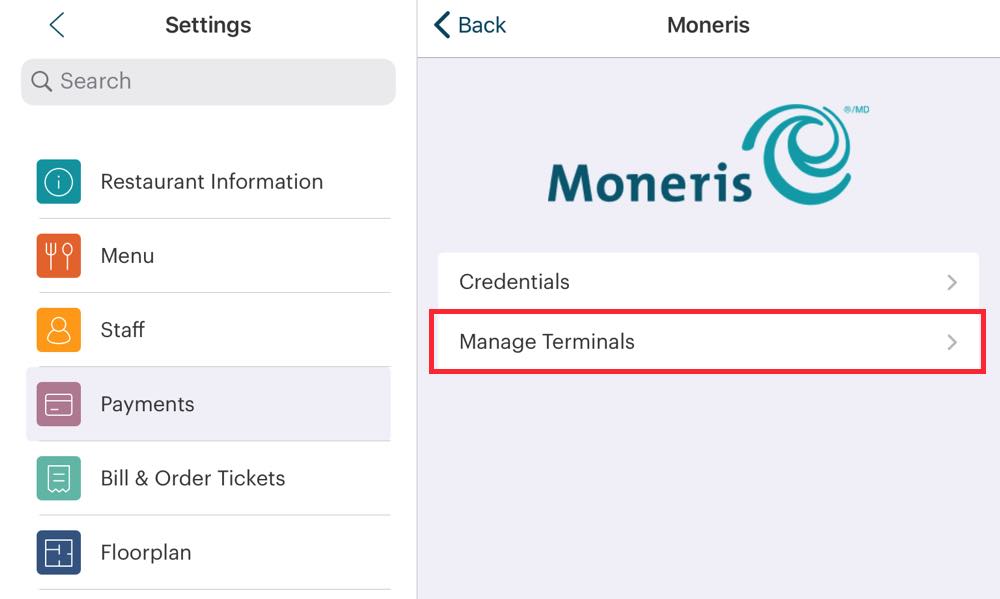
Task: Click the Staff person icon
Action: (x=58, y=329)
